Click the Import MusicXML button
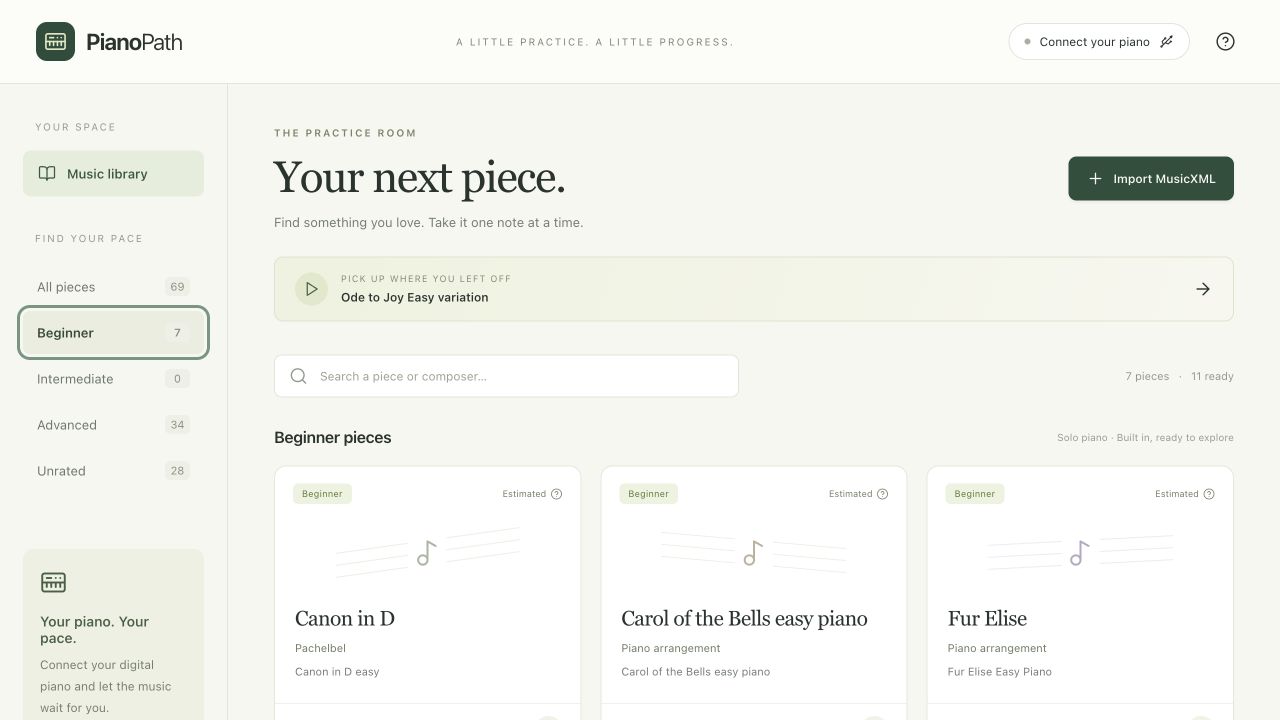 (1151, 179)
